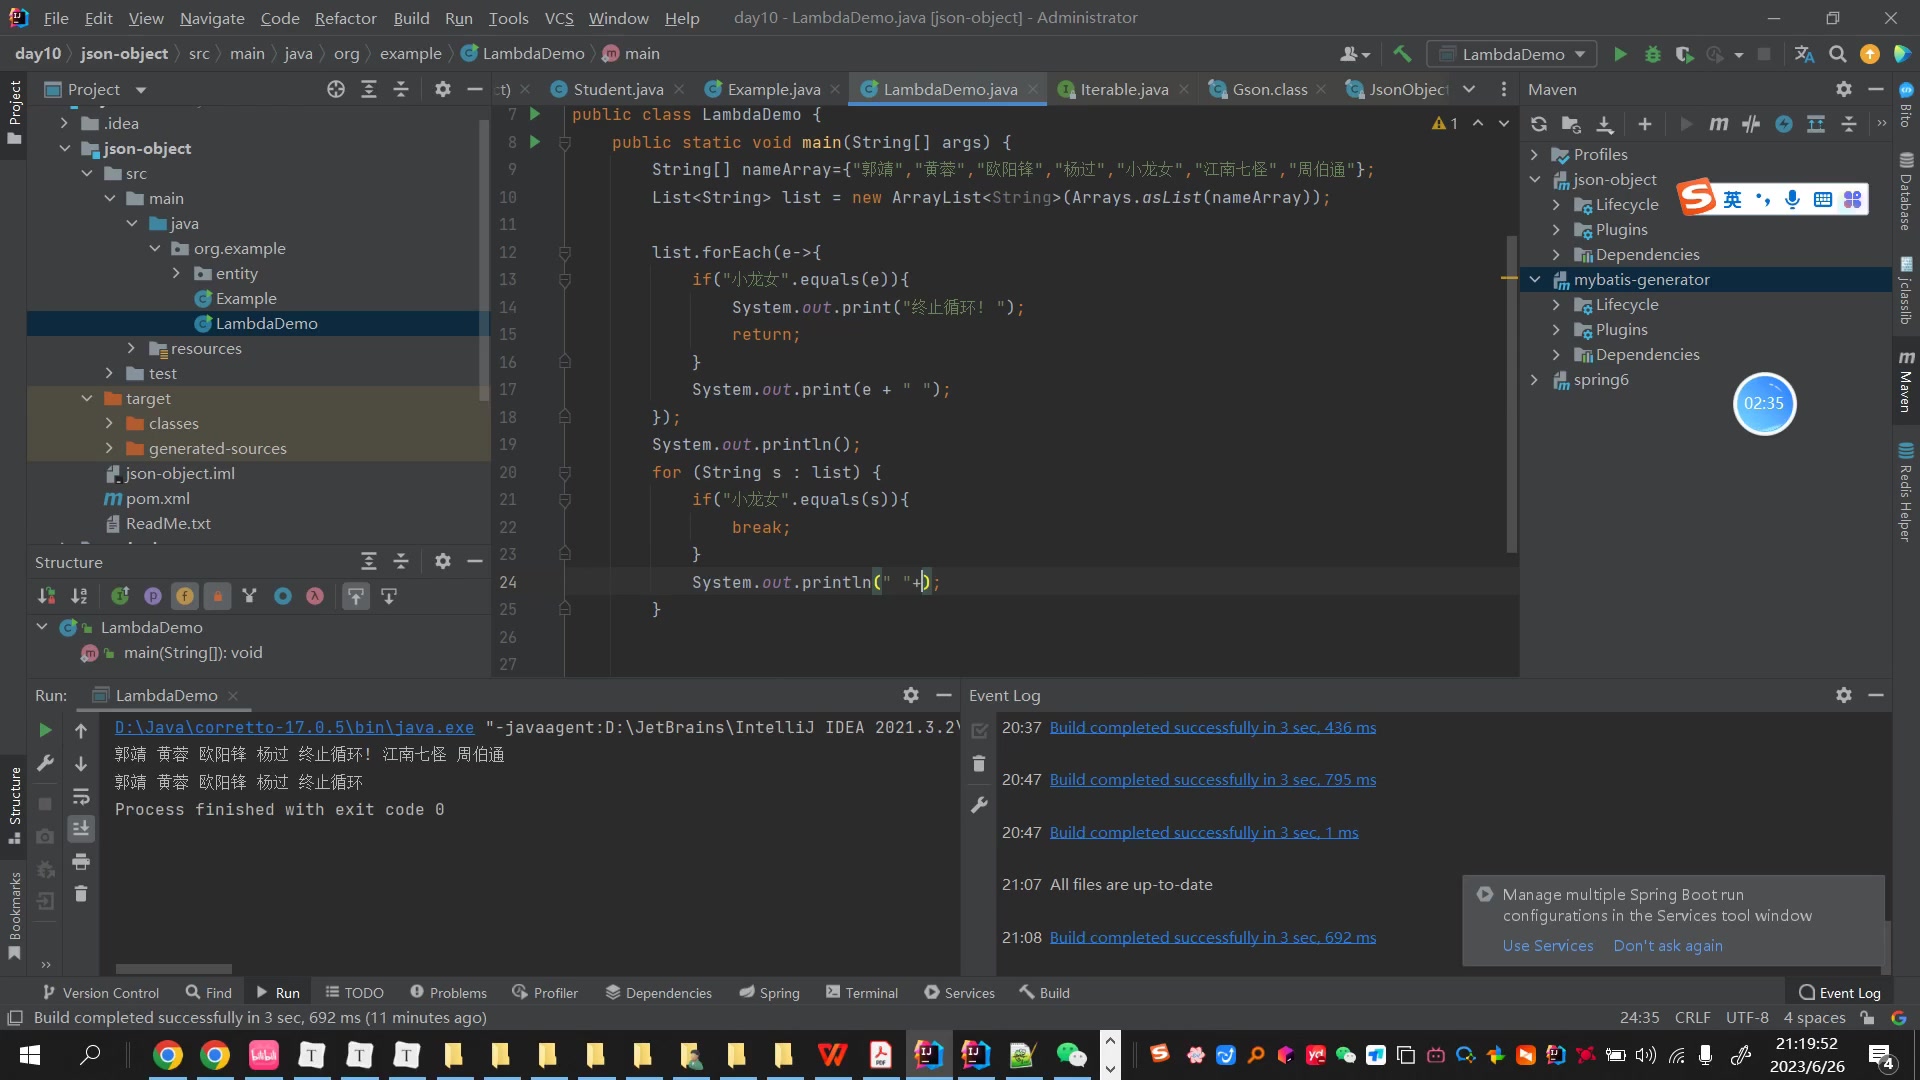The height and width of the screenshot is (1080, 1920).
Task: Clear all Run console output
Action: point(81,894)
